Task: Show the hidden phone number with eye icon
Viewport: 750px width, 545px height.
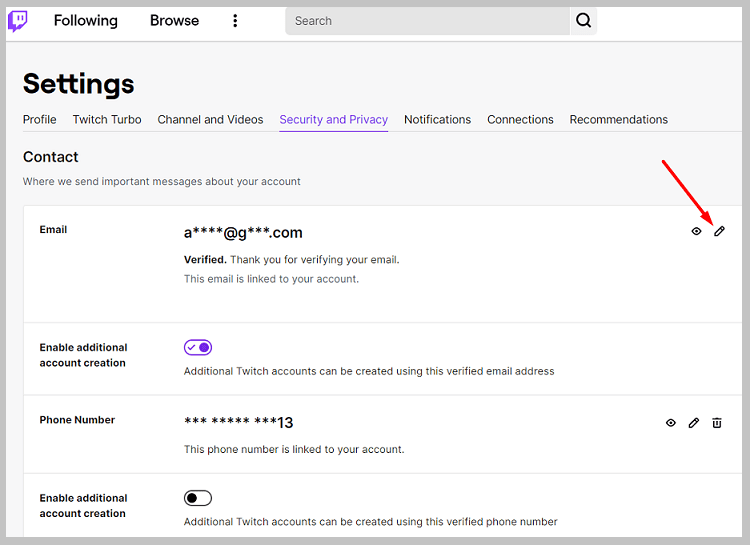Action: (671, 423)
